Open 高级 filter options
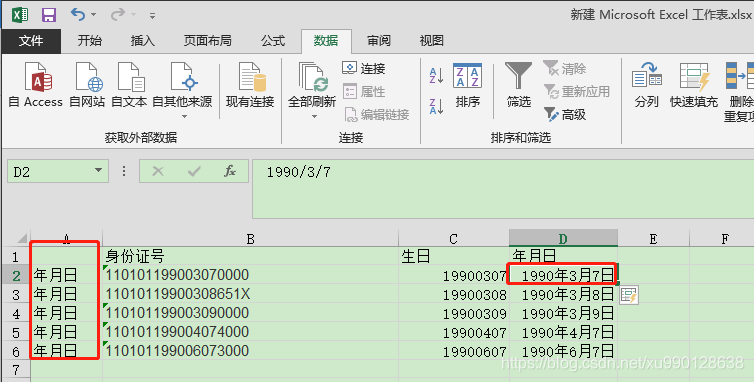 coord(565,115)
